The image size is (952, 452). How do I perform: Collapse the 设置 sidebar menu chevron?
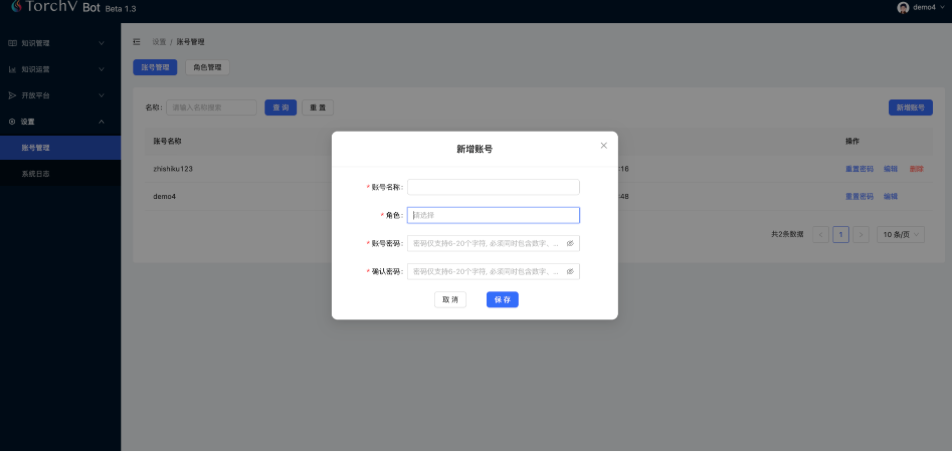(101, 121)
